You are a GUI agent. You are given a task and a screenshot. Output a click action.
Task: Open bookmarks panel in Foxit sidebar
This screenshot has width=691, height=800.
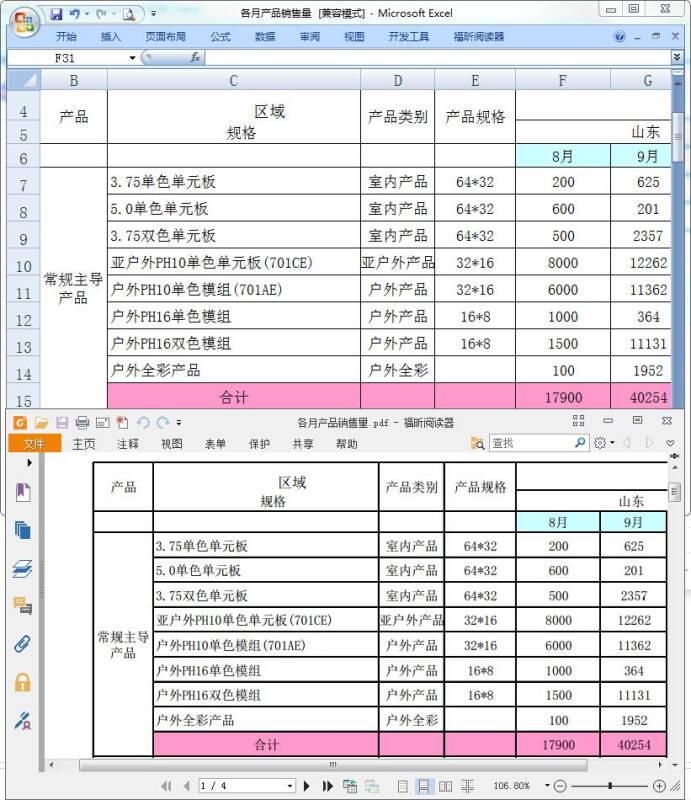(22, 492)
